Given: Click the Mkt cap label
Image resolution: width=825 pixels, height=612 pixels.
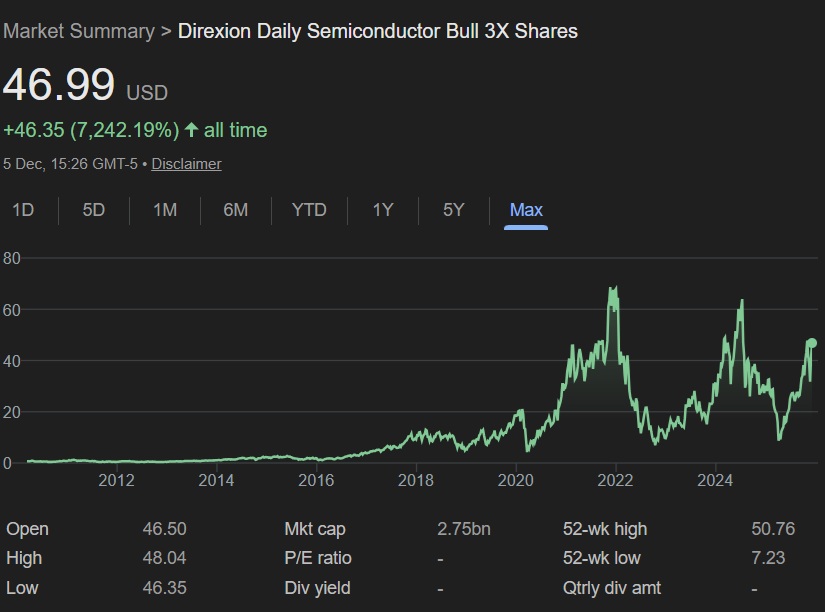Looking at the screenshot, I should tap(315, 529).
